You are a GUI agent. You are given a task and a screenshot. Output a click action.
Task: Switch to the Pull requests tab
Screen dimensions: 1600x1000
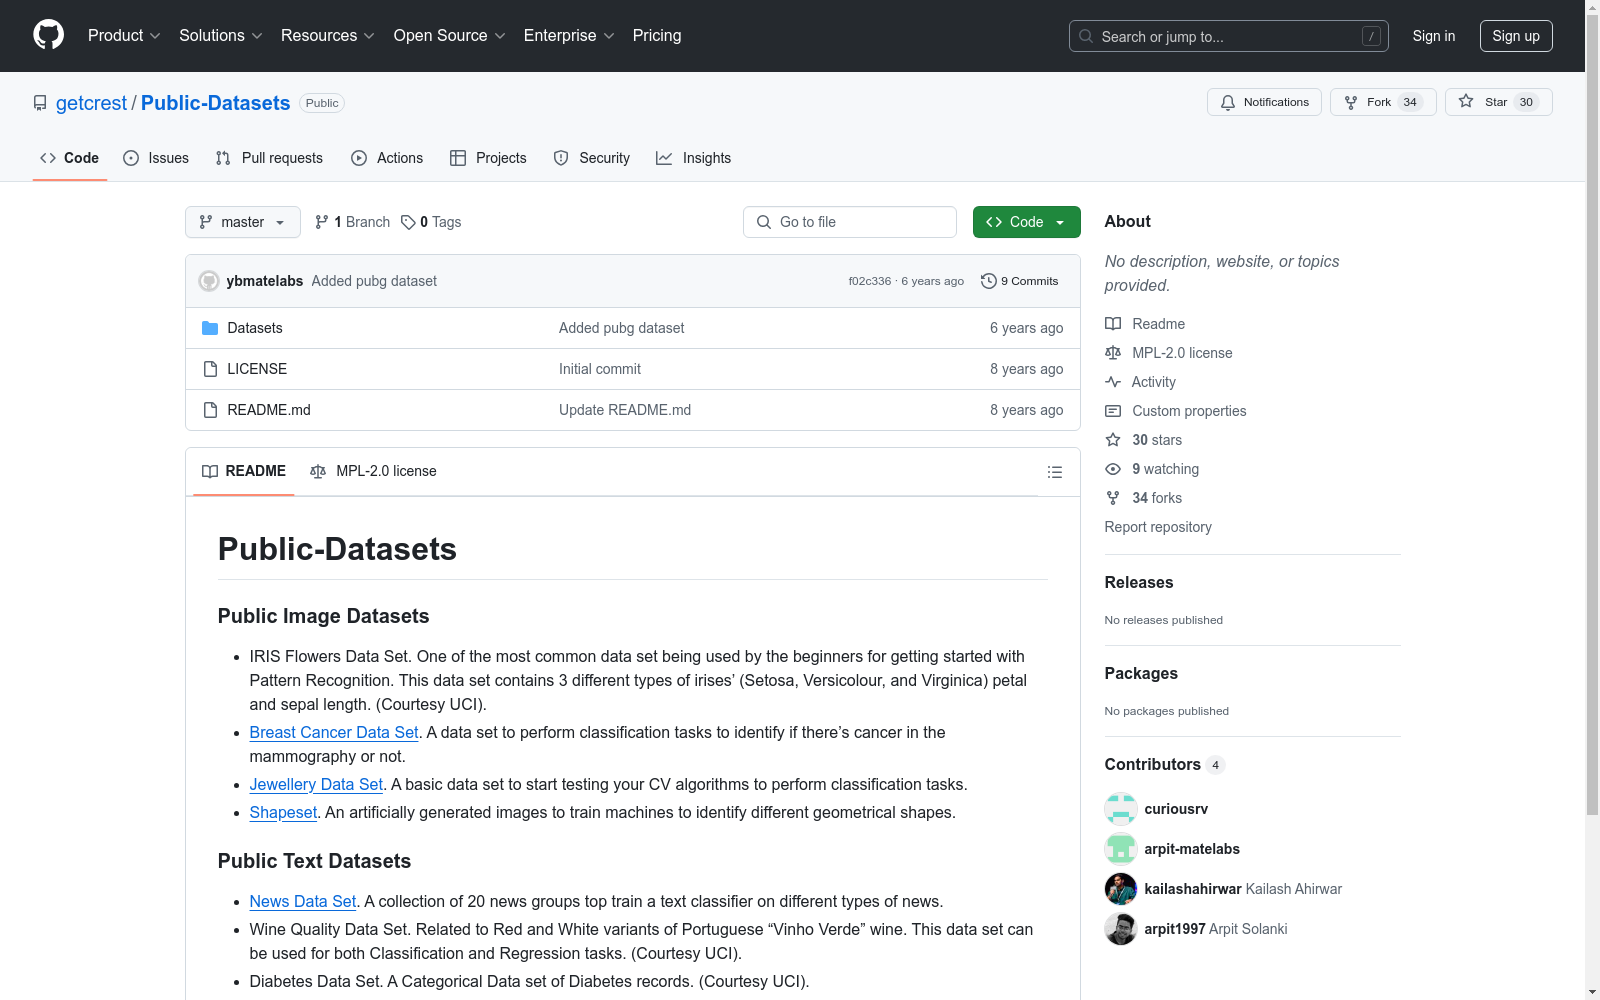[269, 158]
